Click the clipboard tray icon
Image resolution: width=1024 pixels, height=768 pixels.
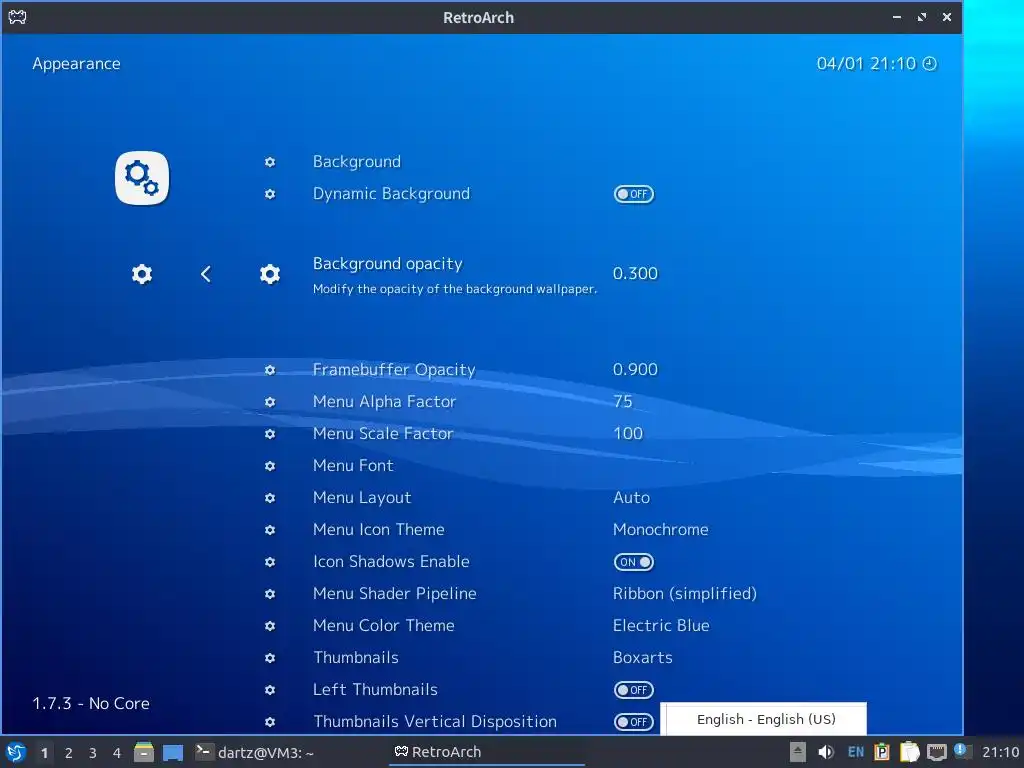coord(909,752)
